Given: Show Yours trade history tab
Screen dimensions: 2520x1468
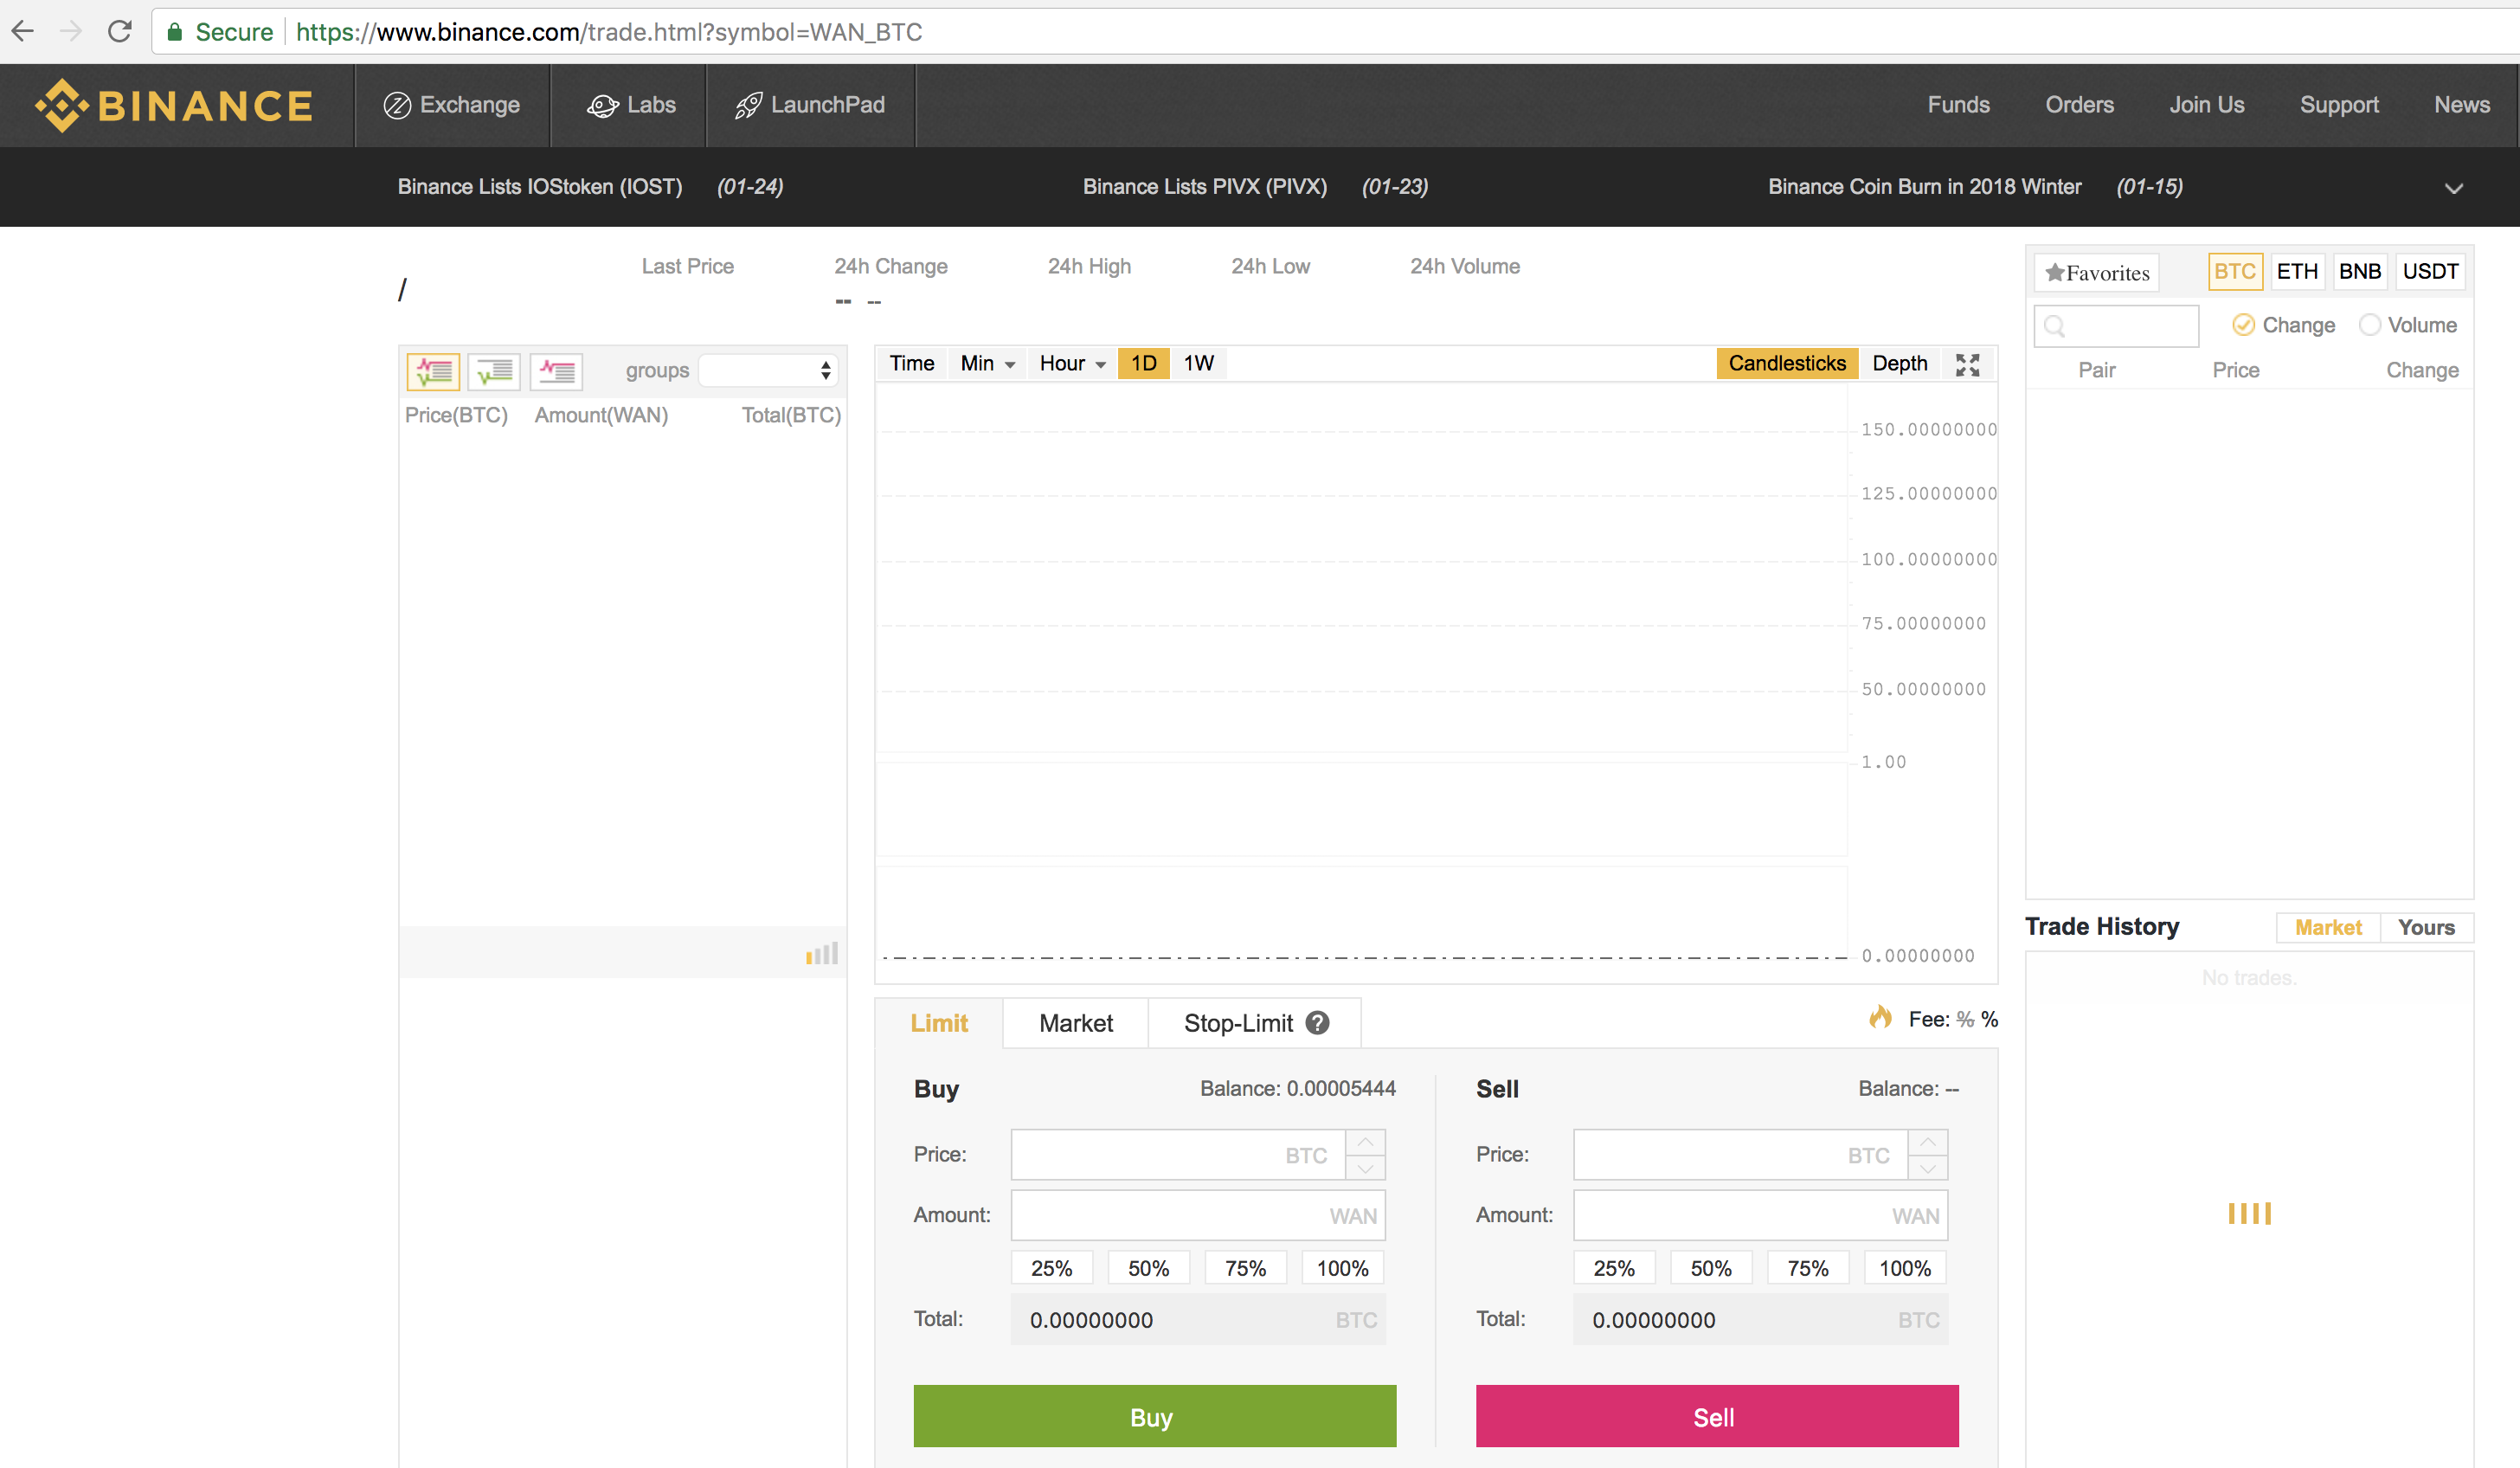Looking at the screenshot, I should pyautogui.click(x=2426, y=927).
